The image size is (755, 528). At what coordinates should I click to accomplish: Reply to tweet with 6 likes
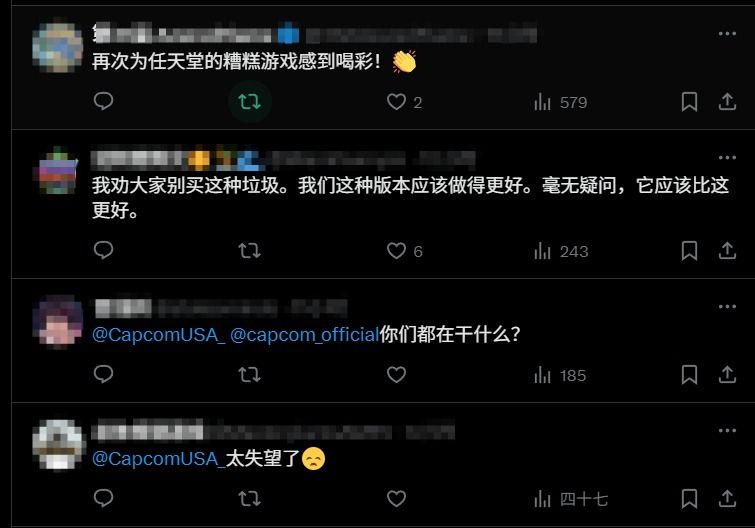click(103, 250)
